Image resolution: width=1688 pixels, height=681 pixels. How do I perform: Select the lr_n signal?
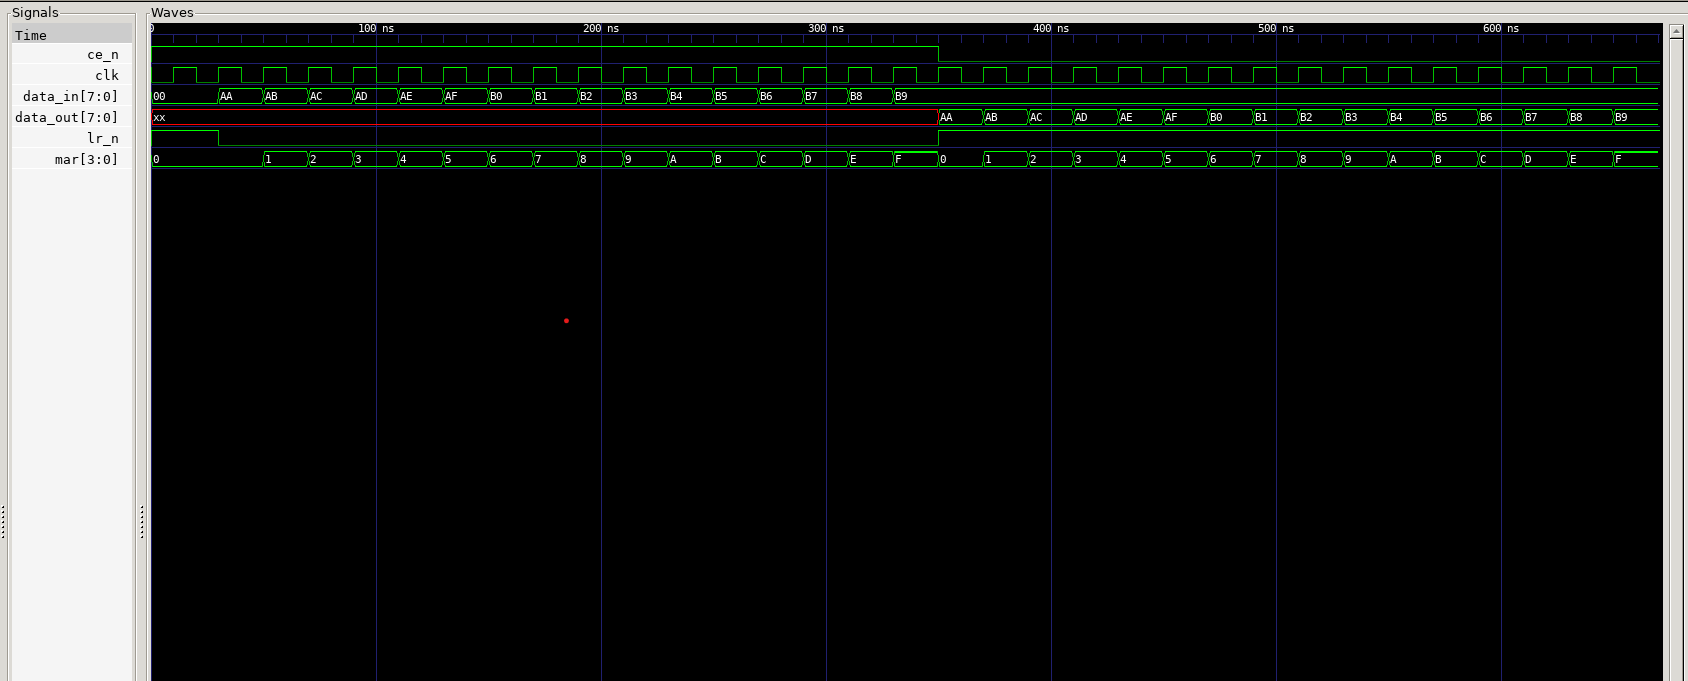tap(102, 139)
